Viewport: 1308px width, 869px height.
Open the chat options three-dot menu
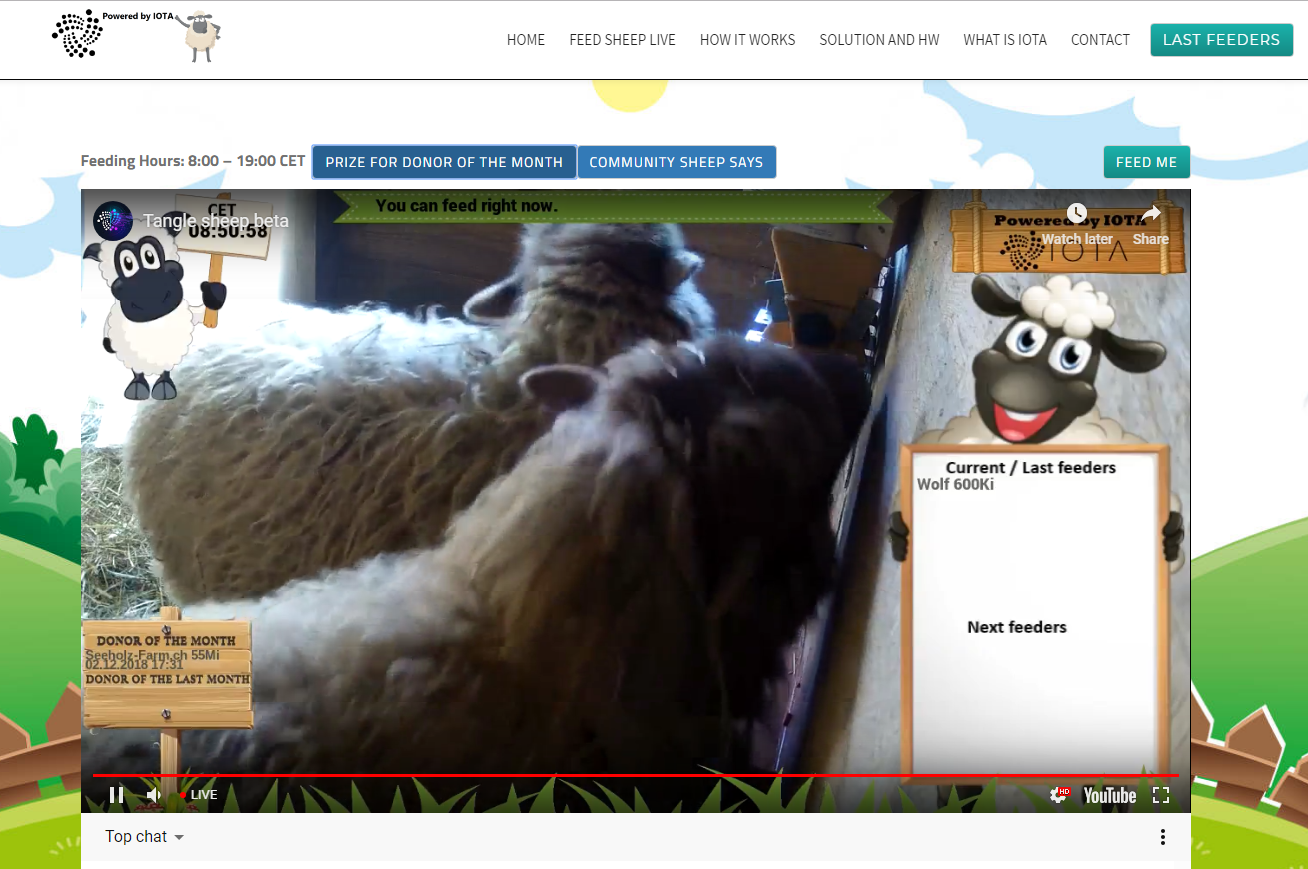tap(1162, 837)
